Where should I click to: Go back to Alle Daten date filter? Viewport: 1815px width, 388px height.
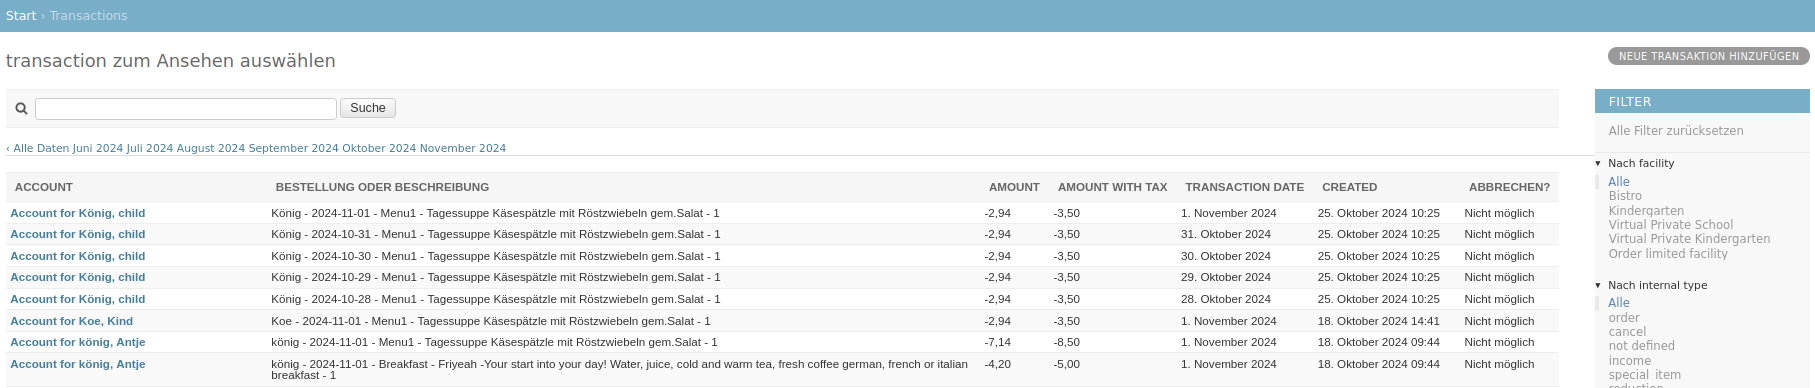(x=38, y=148)
